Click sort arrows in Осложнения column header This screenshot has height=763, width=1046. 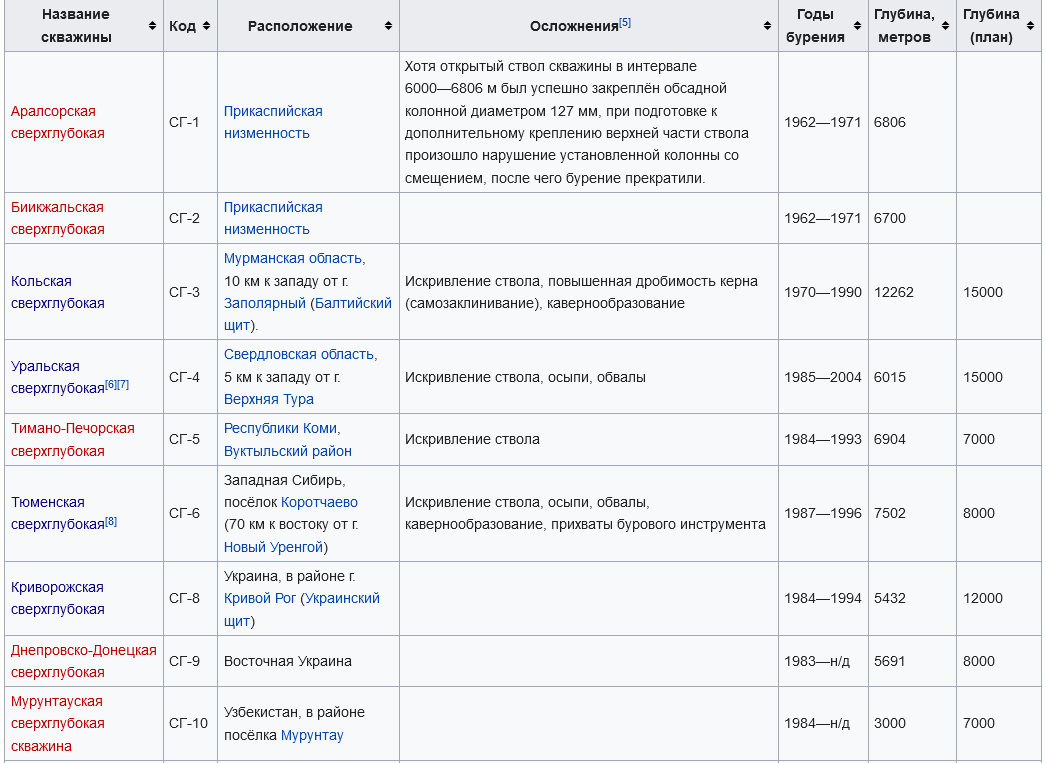[767, 26]
